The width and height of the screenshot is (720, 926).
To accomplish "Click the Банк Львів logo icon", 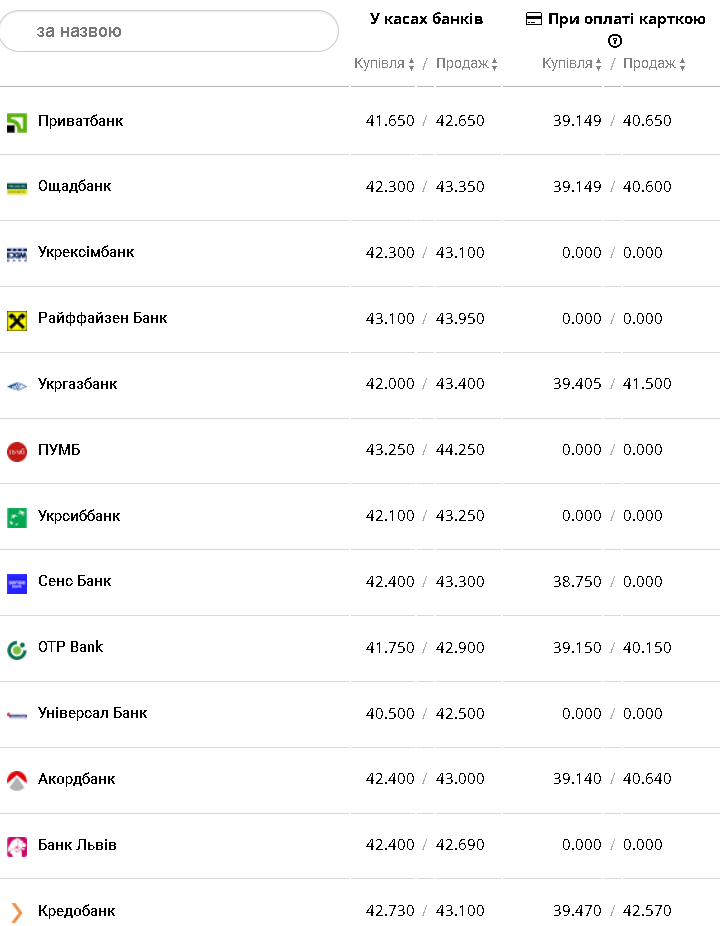I will [17, 846].
